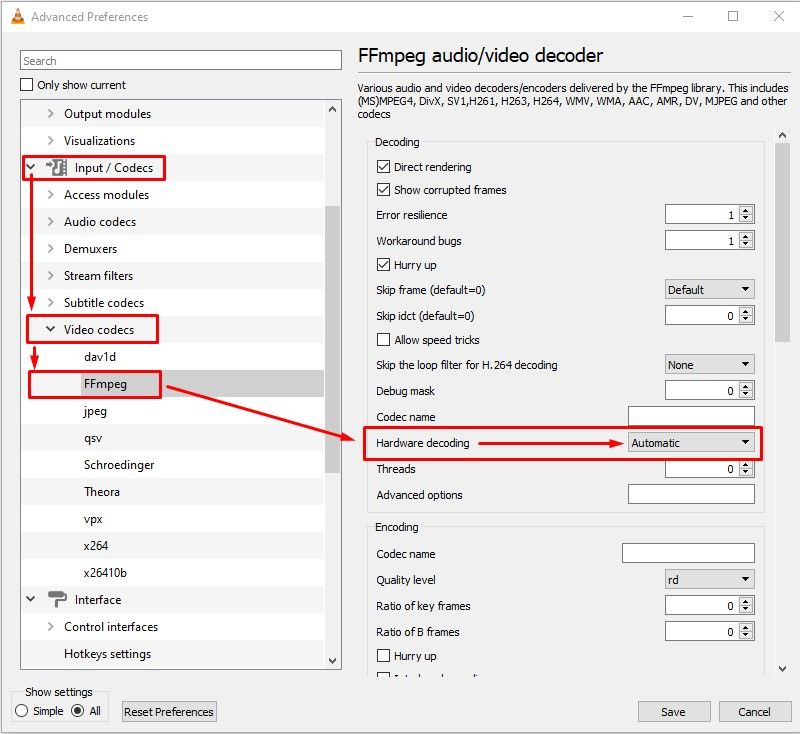Click the VLC cone icon in title bar

[17, 17]
